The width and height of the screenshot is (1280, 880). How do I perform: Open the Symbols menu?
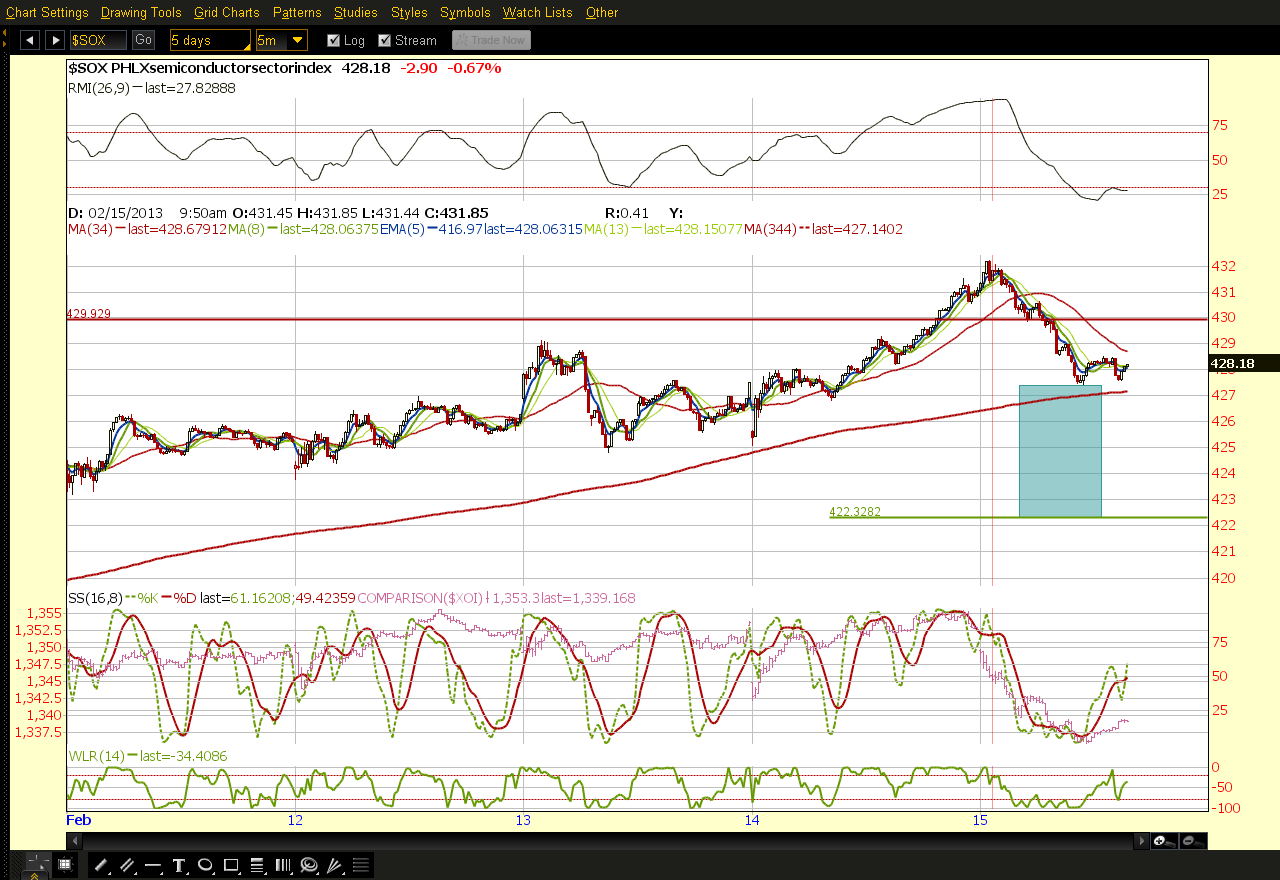(x=465, y=12)
